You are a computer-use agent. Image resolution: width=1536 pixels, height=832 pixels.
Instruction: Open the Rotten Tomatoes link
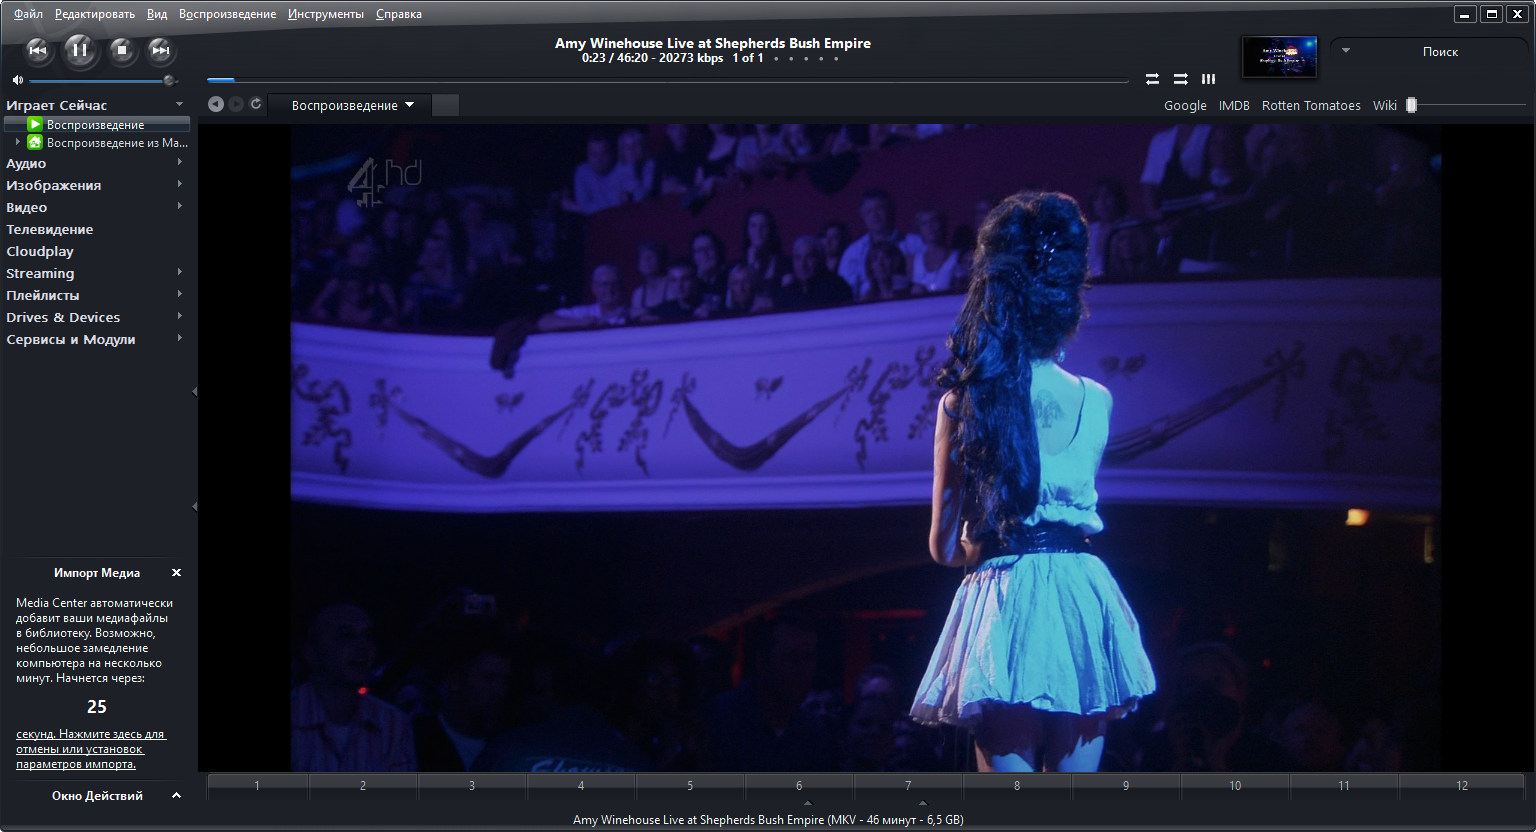(x=1311, y=105)
